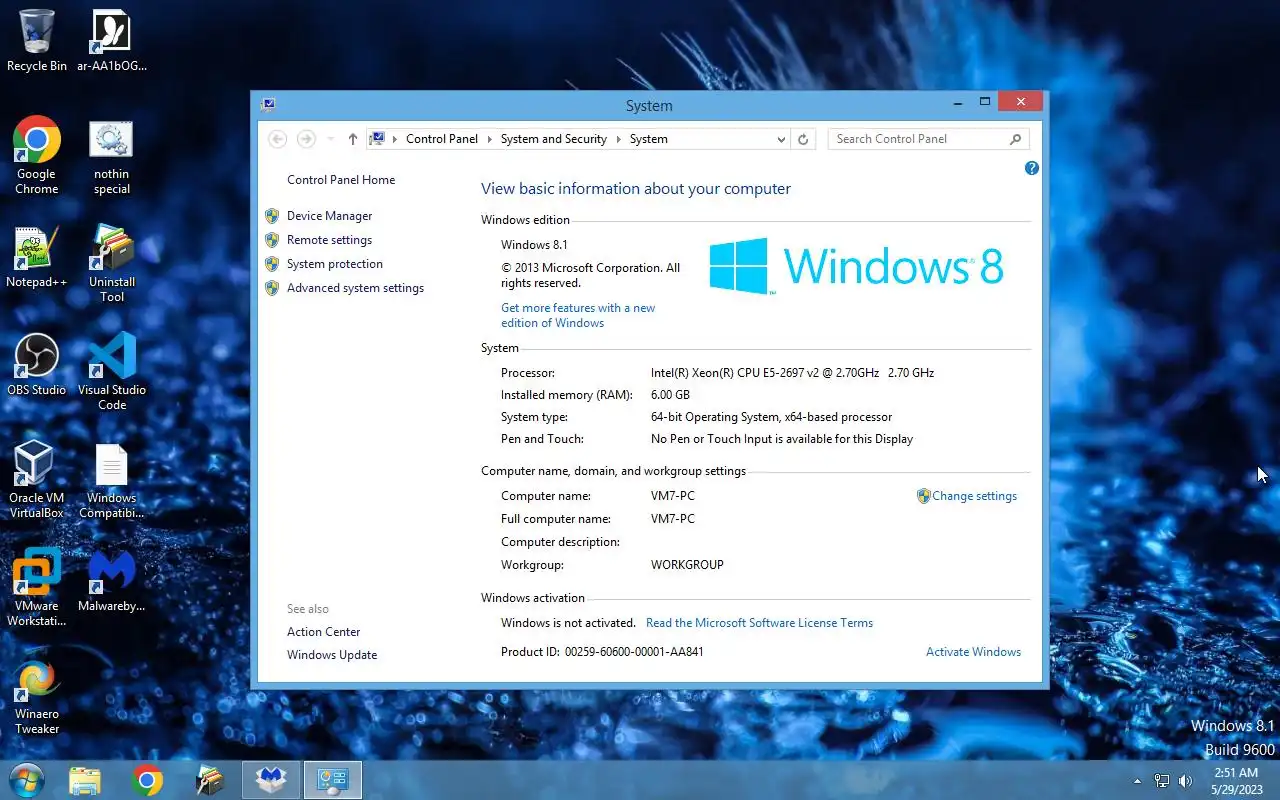Click the '6.00 GB' installed memory value
Viewport: 1280px width, 800px height.
tap(670, 395)
